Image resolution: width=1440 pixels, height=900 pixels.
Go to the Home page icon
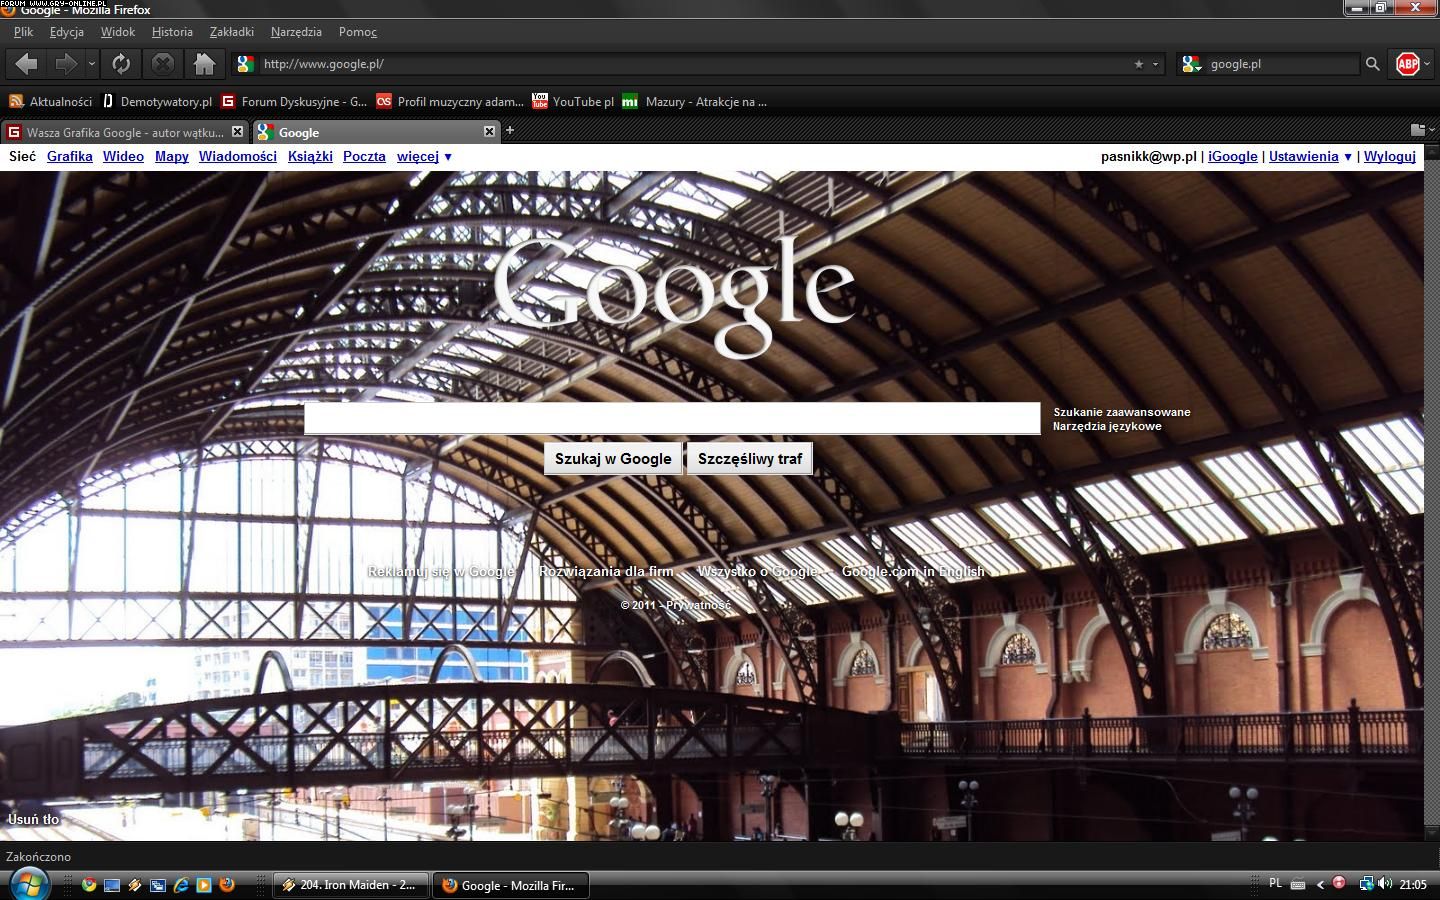204,64
